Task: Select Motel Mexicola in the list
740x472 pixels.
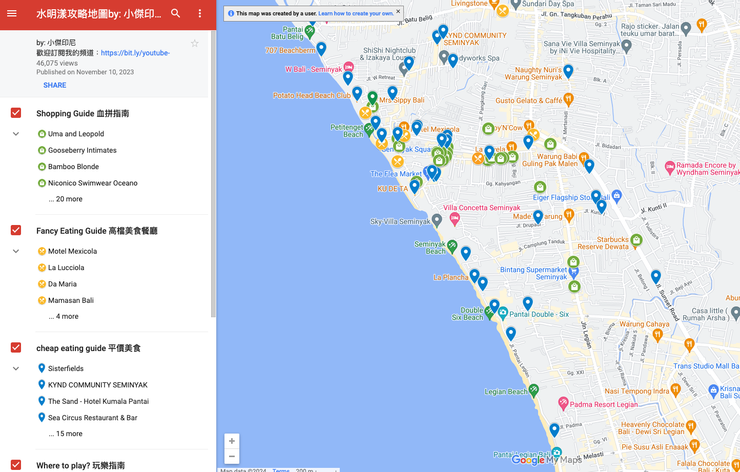Action: click(72, 251)
